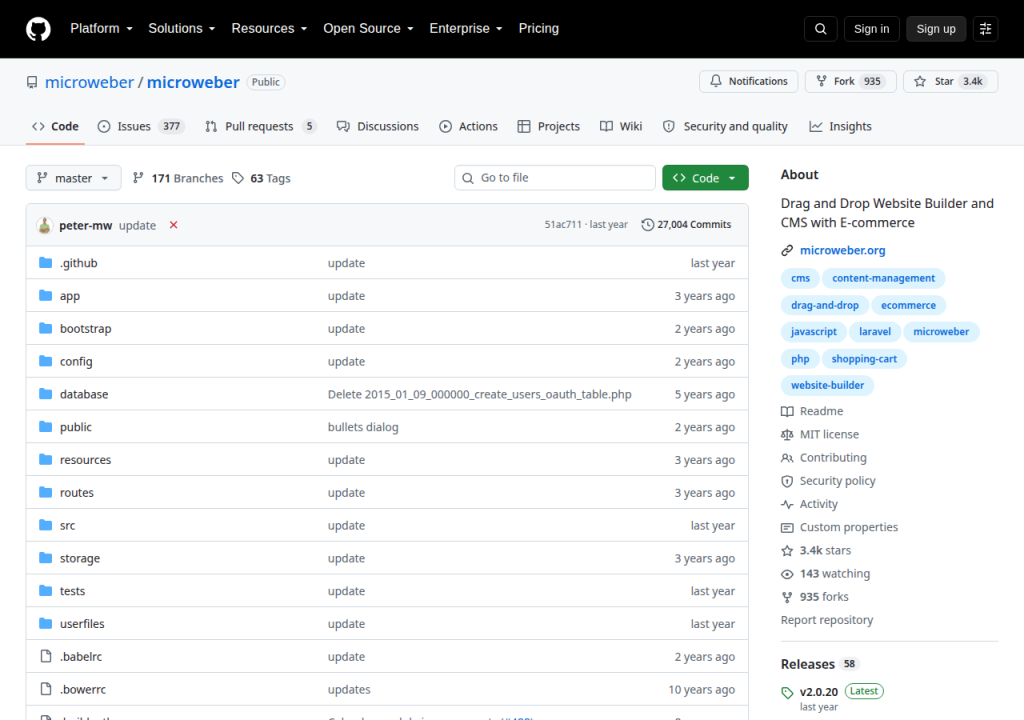Image resolution: width=1024 pixels, height=720 pixels.
Task: Focus the Go to file field
Action: pos(554,178)
